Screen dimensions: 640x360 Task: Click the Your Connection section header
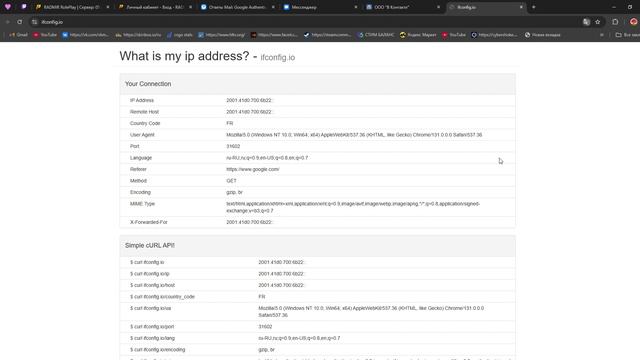pyautogui.click(x=318, y=84)
